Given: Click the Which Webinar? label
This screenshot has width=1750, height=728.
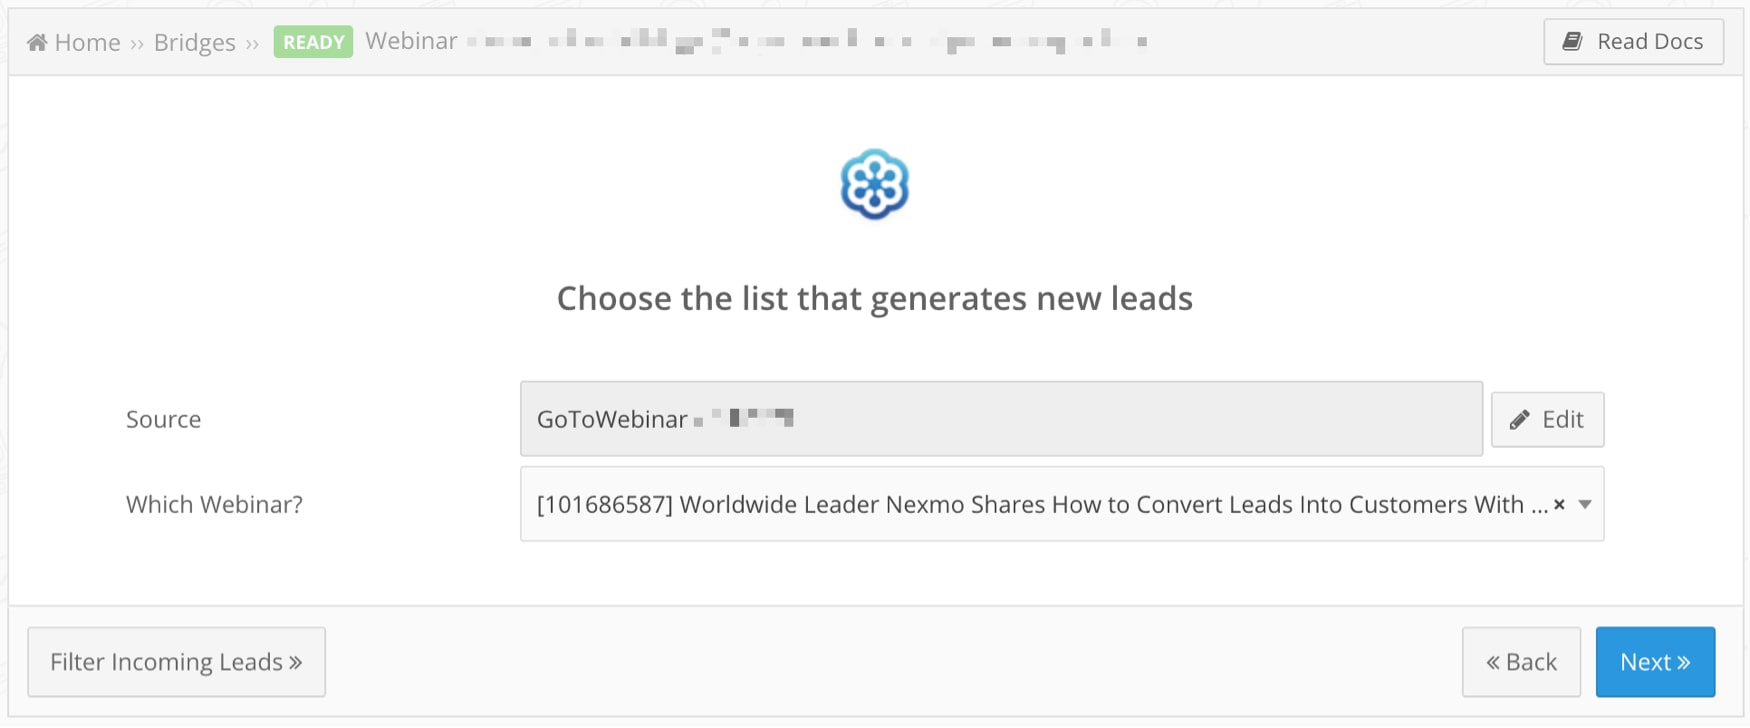Looking at the screenshot, I should (214, 505).
